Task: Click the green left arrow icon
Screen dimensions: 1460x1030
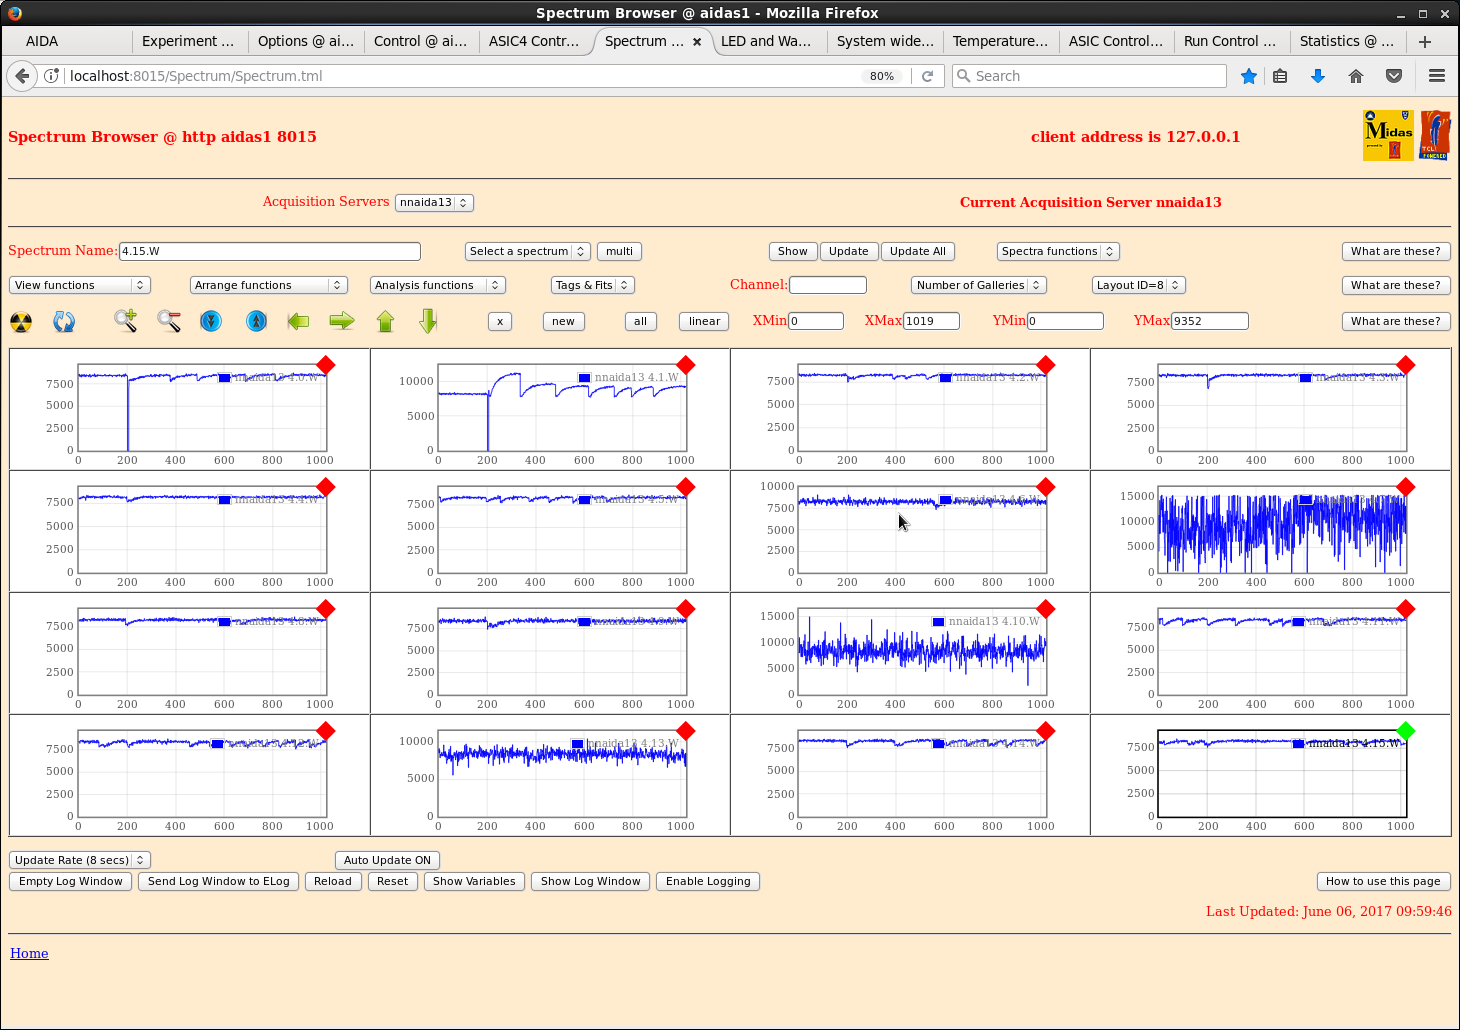Action: tap(298, 321)
